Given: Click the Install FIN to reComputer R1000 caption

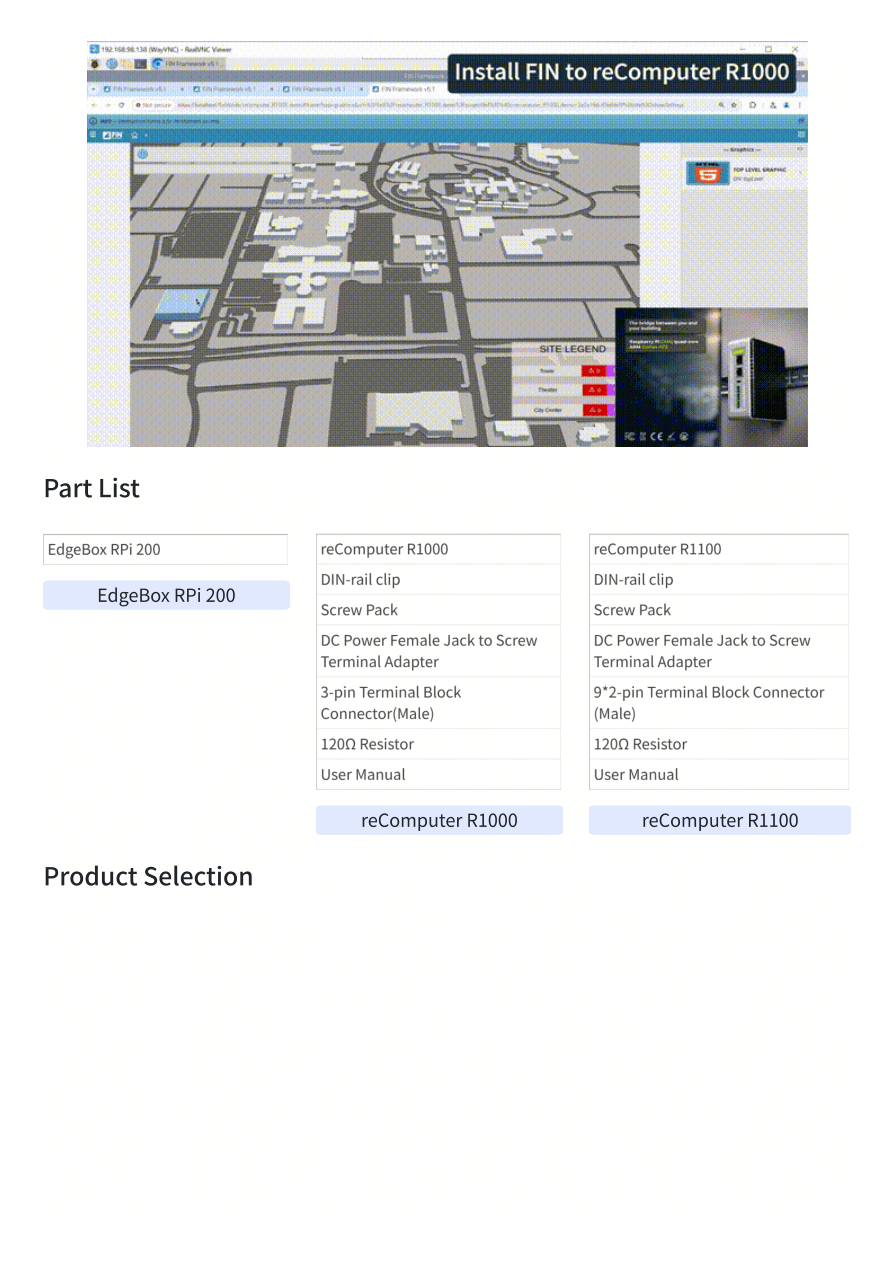Looking at the screenshot, I should coord(622,72).
